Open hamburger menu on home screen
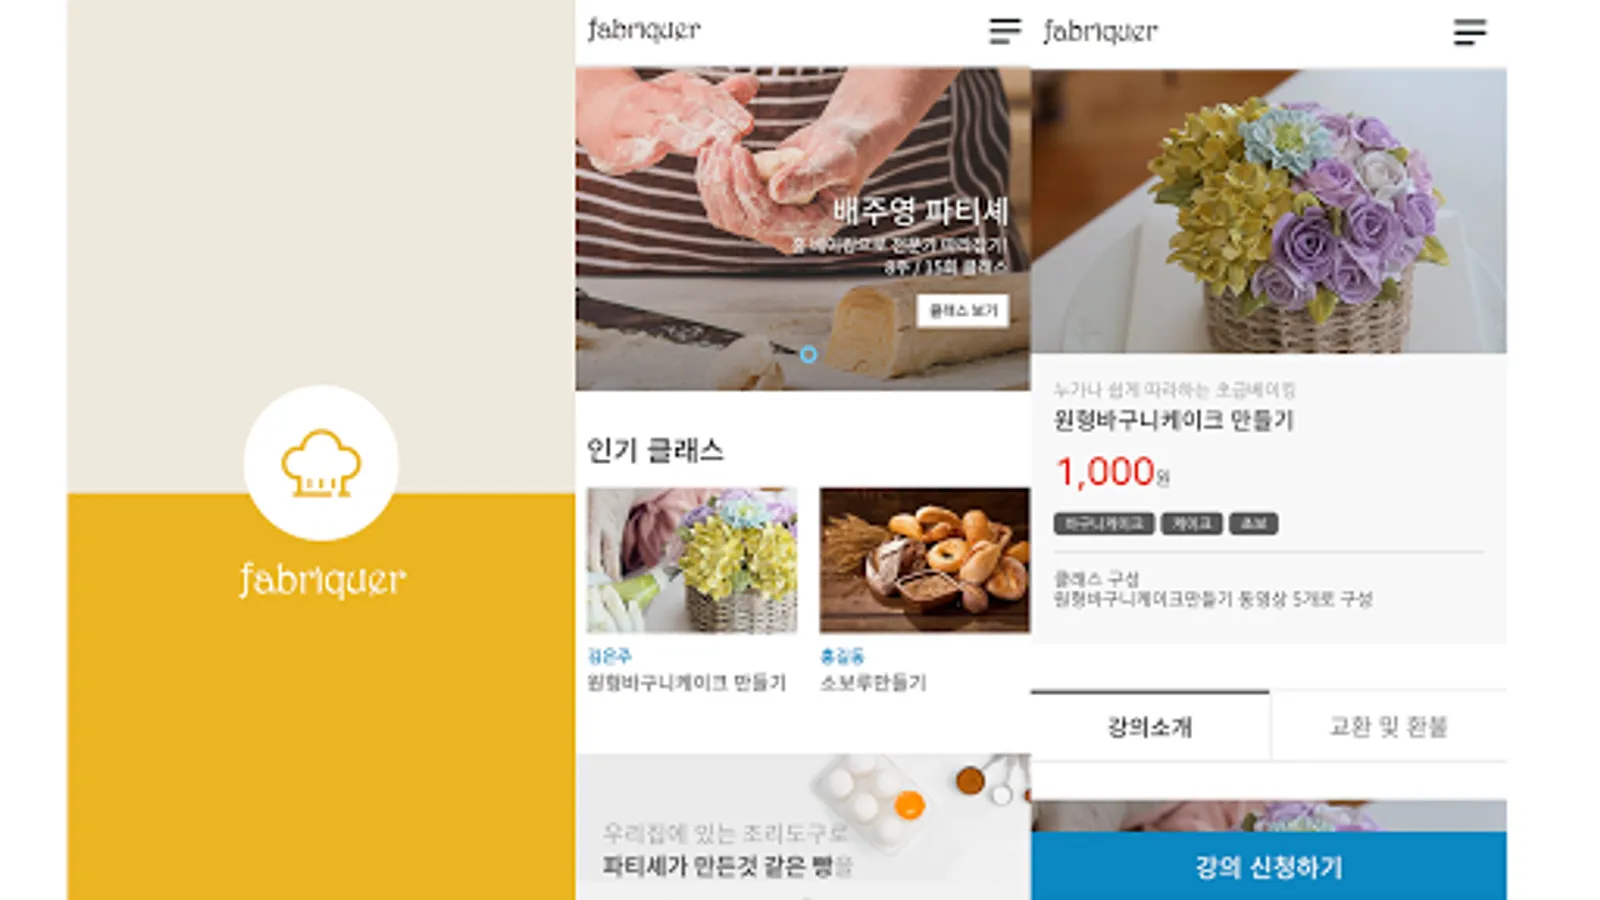This screenshot has width=1600, height=900. coord(1005,31)
